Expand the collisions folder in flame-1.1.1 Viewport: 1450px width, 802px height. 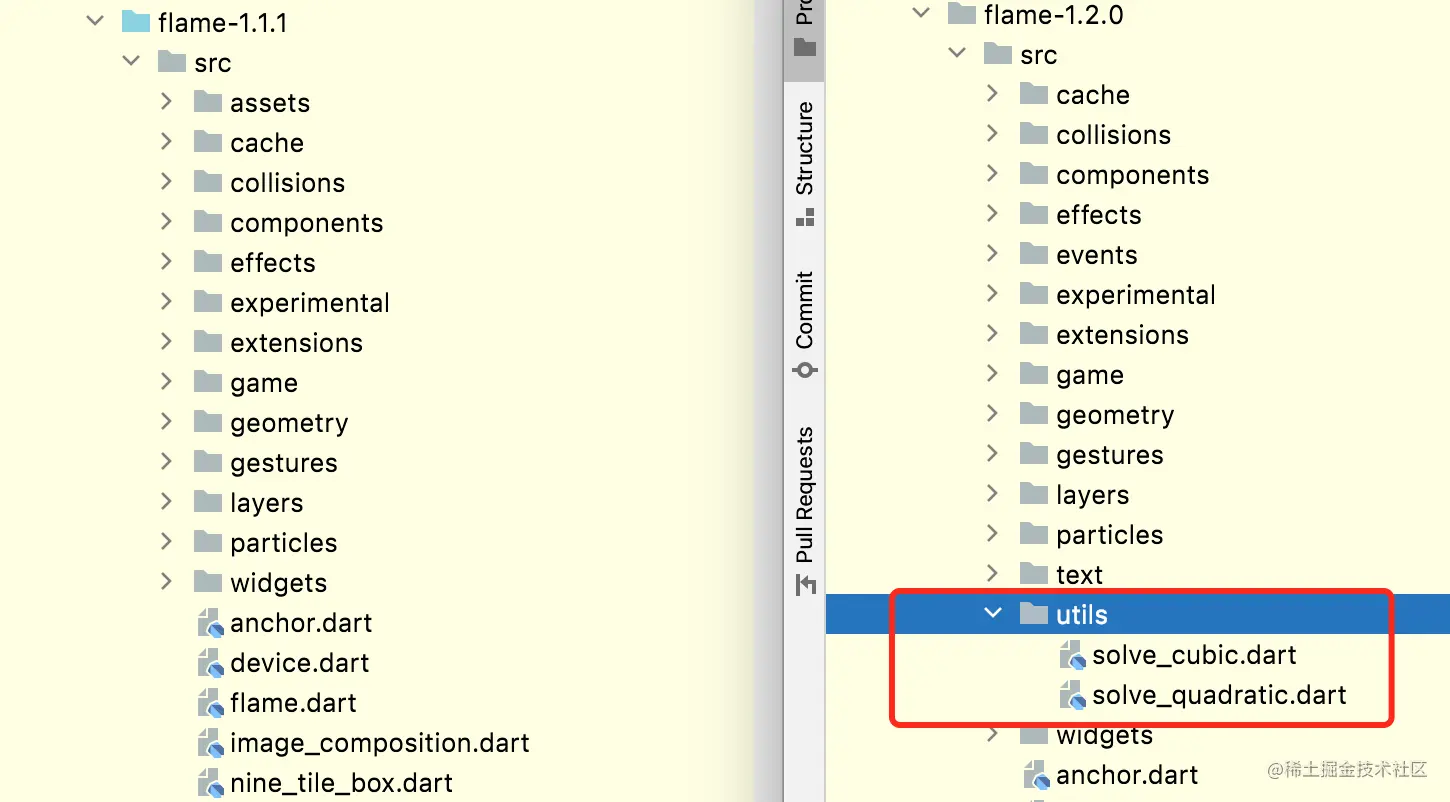(166, 181)
